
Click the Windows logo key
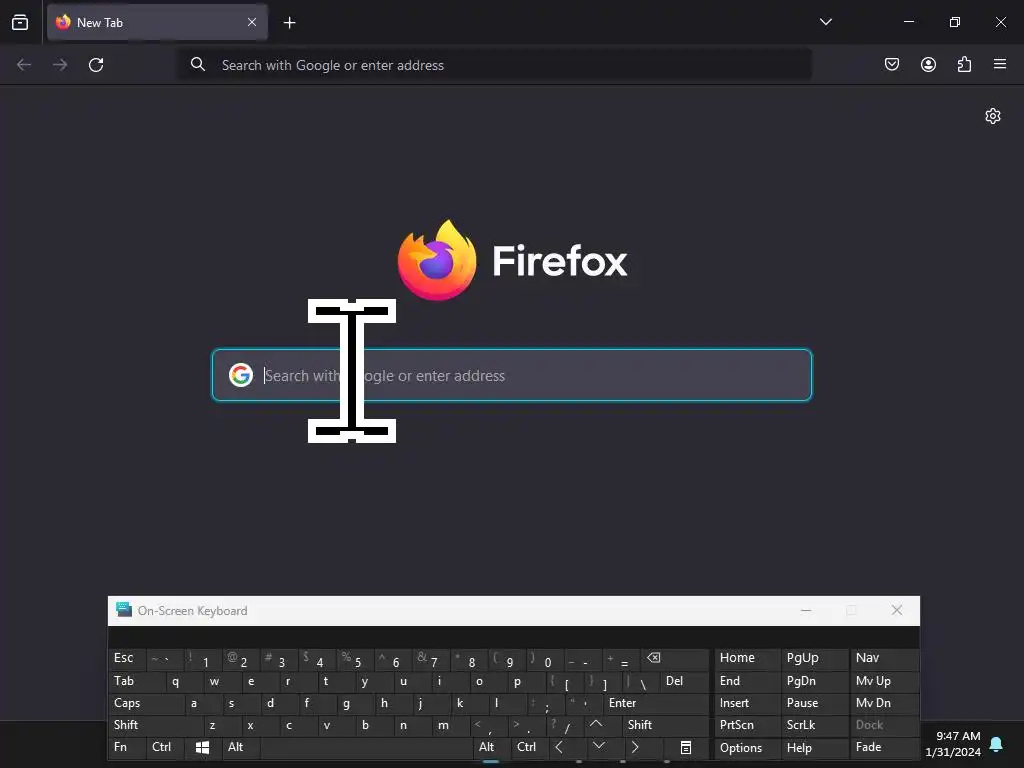202,748
